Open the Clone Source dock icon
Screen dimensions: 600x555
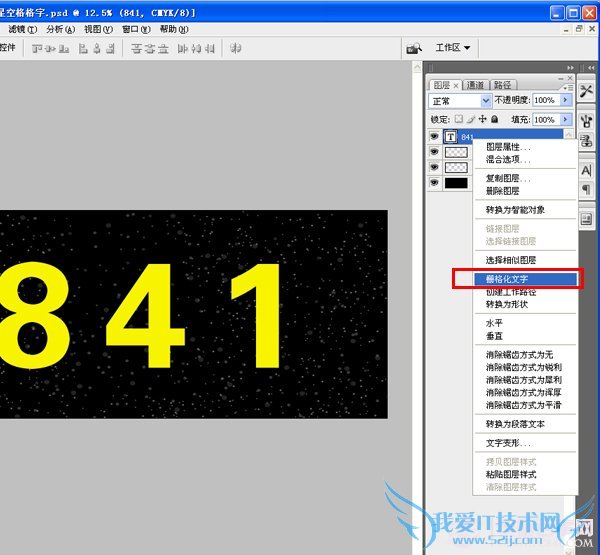tap(586, 140)
